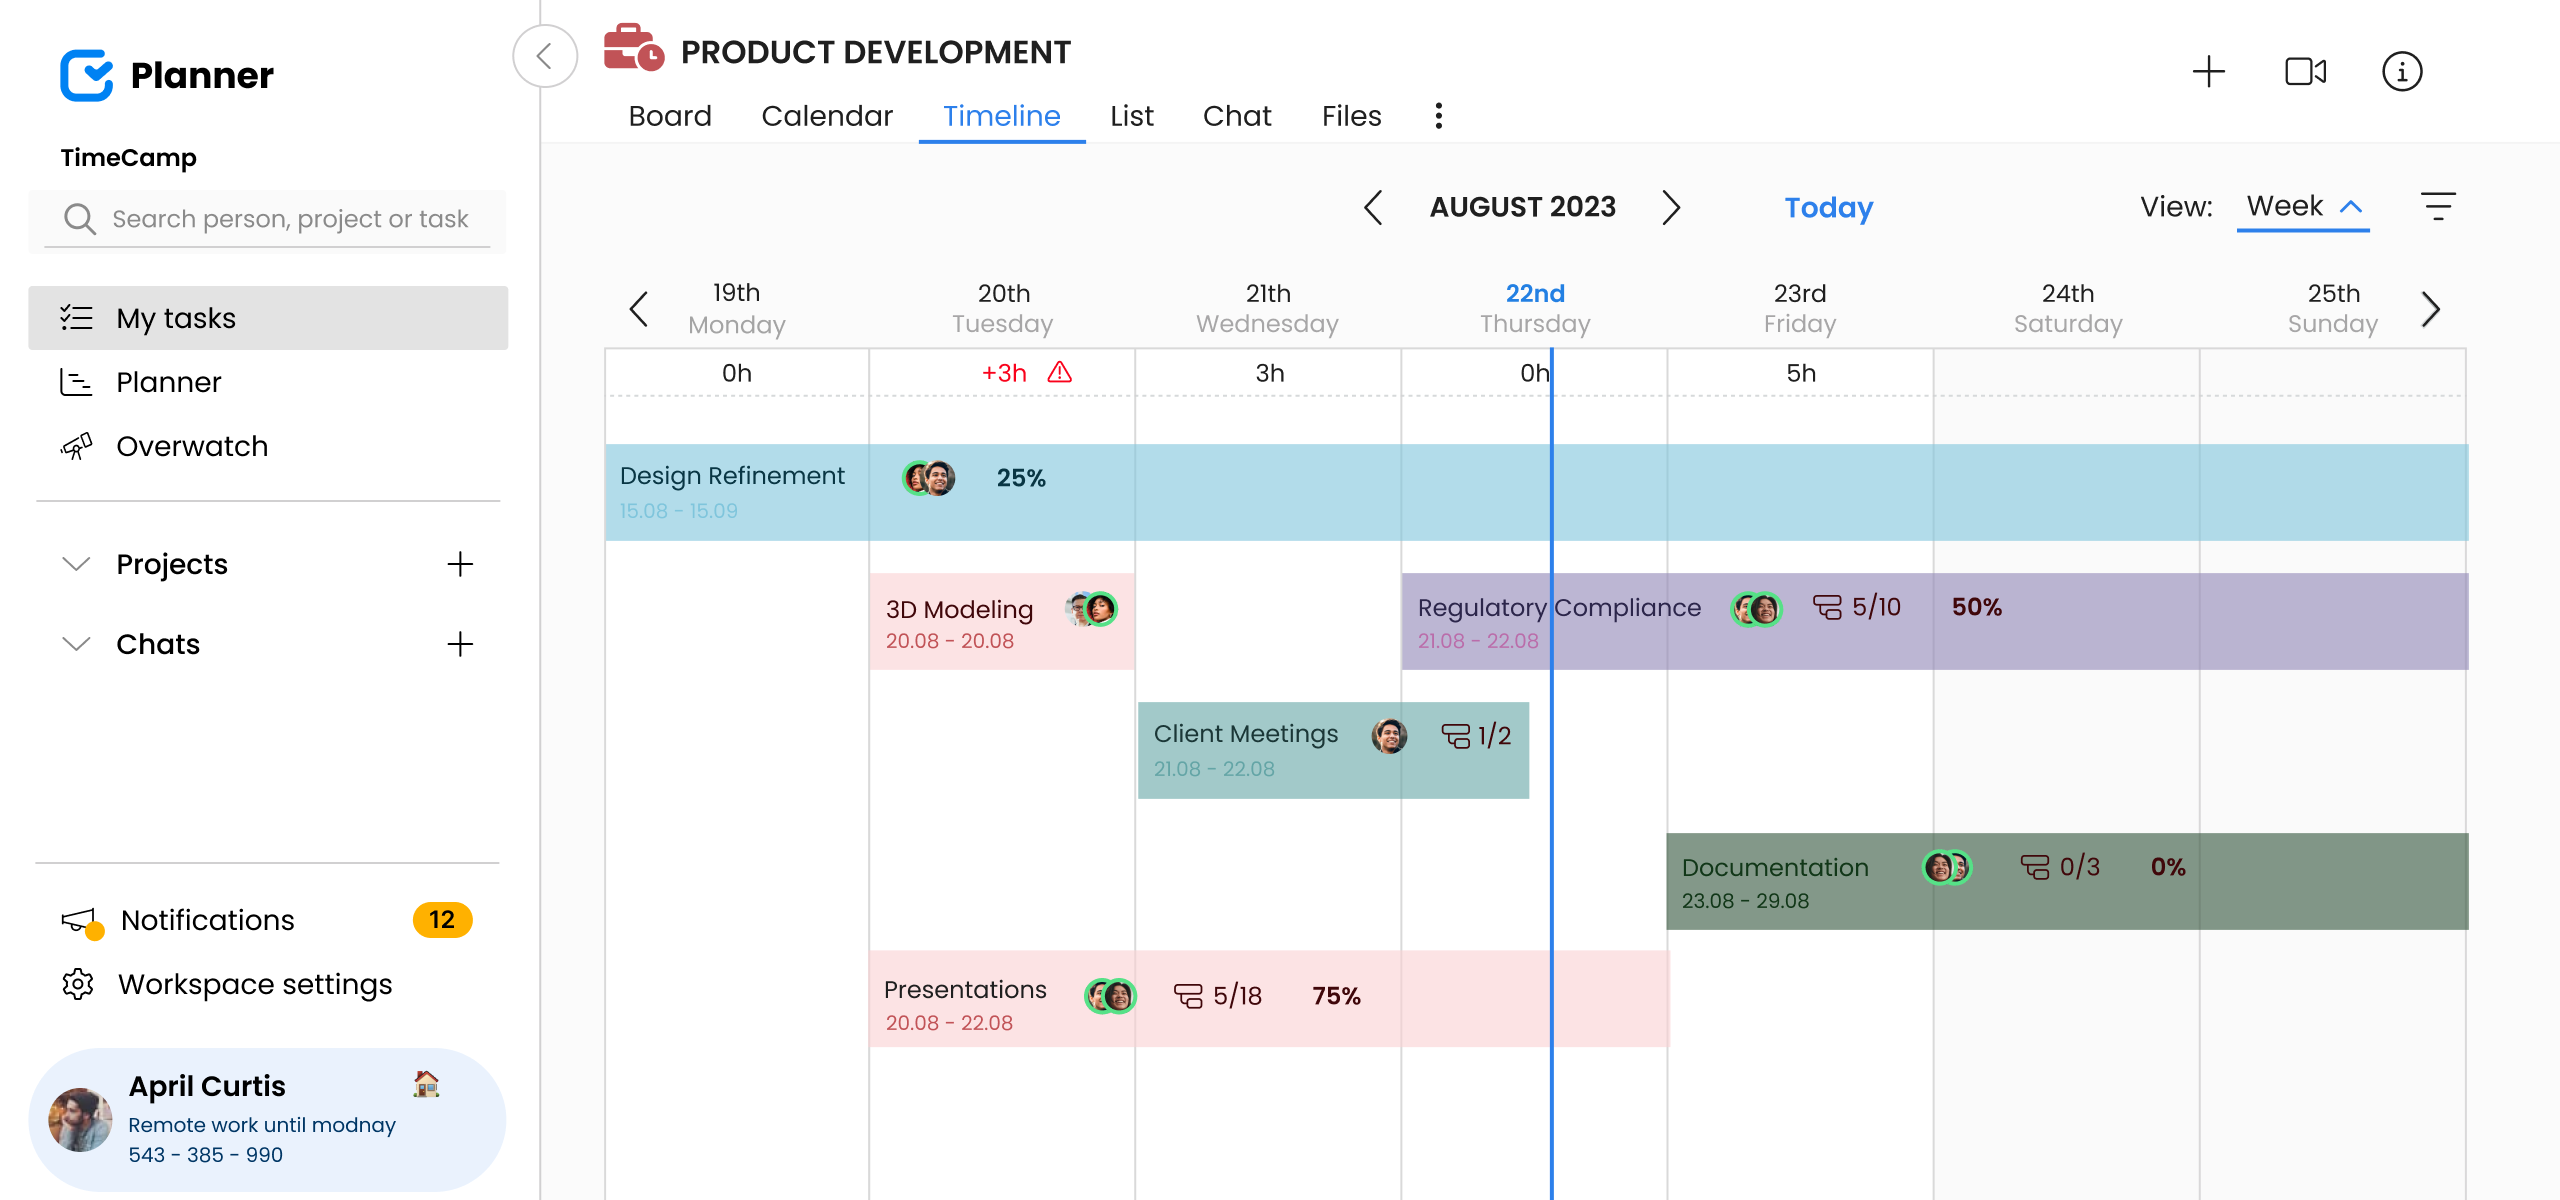The image size is (2560, 1200).
Task: Click the plus icon in top header
Action: 2208,72
